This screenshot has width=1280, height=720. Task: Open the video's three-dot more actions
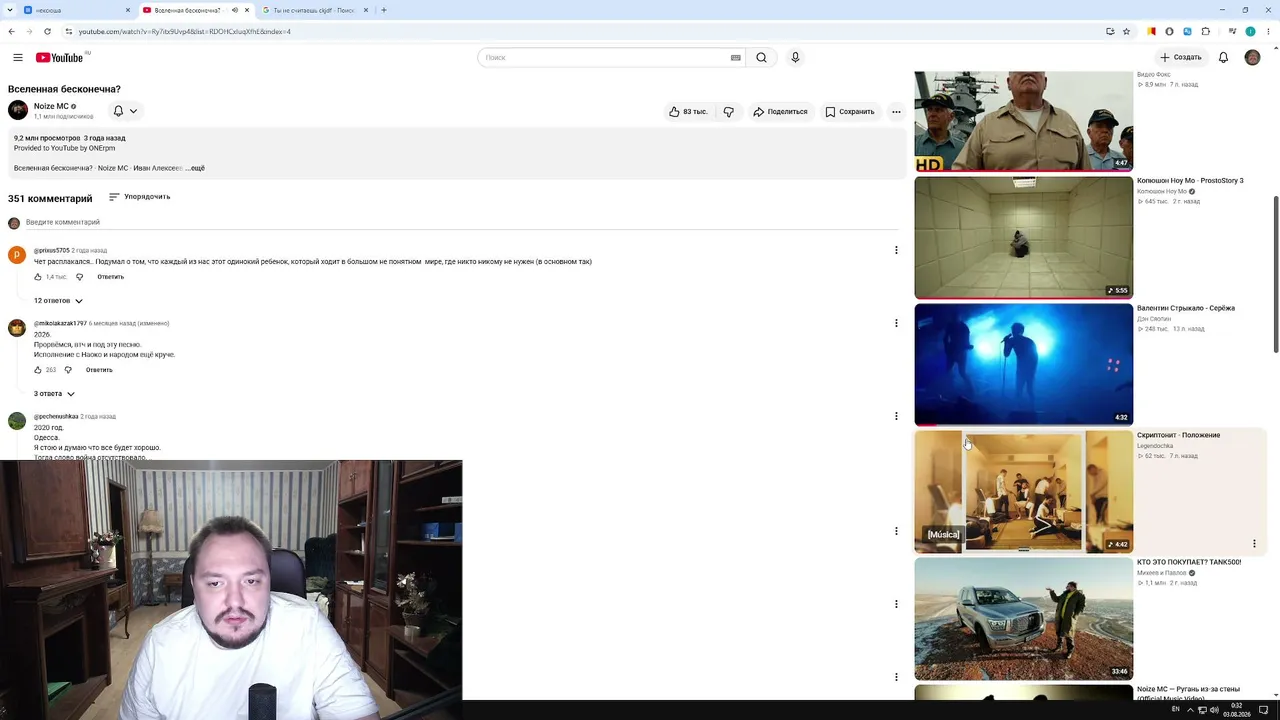coord(896,112)
